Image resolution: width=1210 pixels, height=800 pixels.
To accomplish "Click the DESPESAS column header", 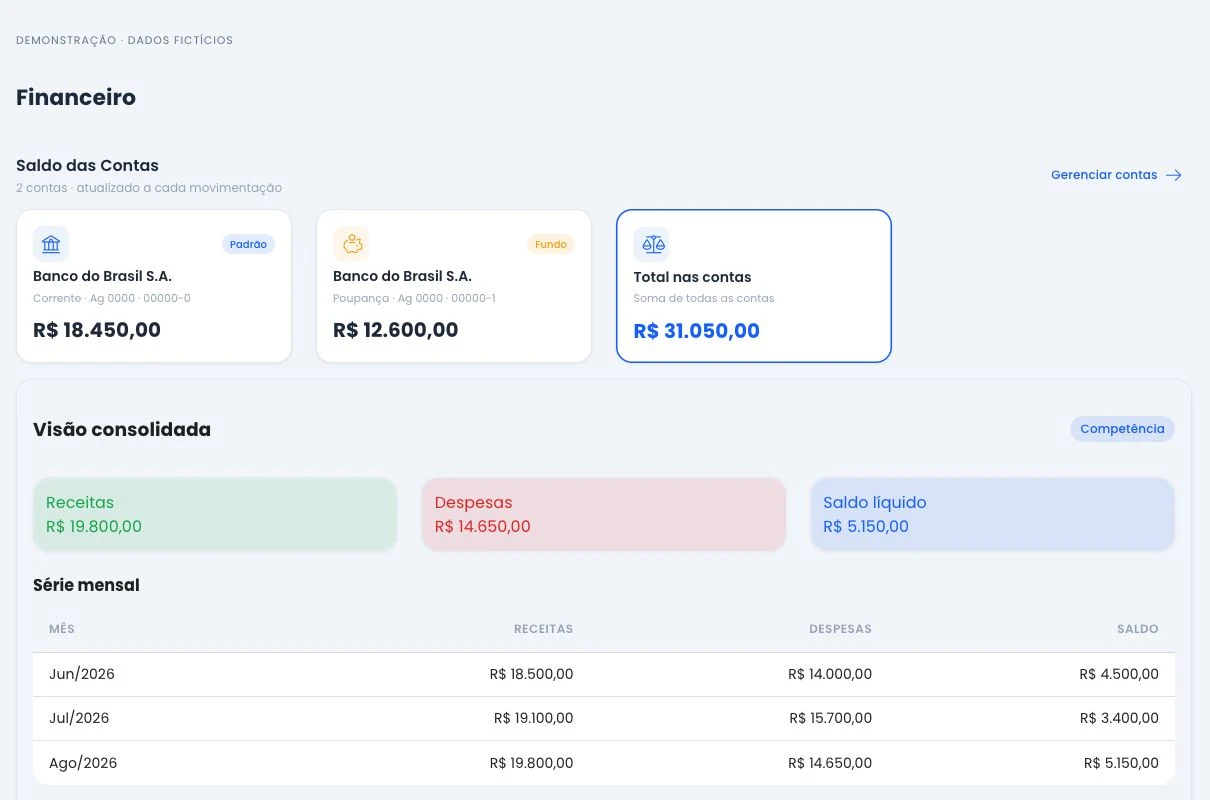I will 840,629.
